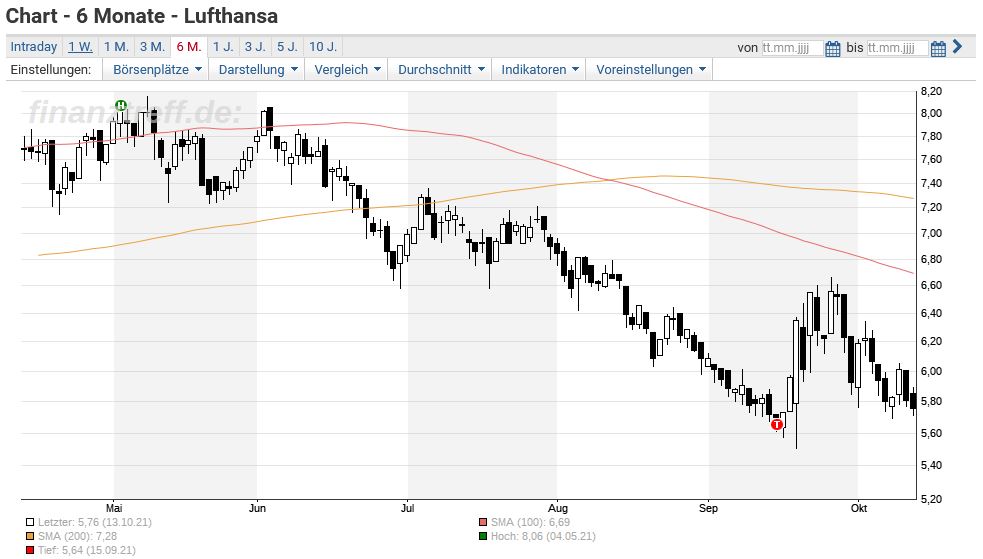This screenshot has height=559, width=983.
Task: Open the 'bis' date calendar picker icon
Action: (938, 48)
